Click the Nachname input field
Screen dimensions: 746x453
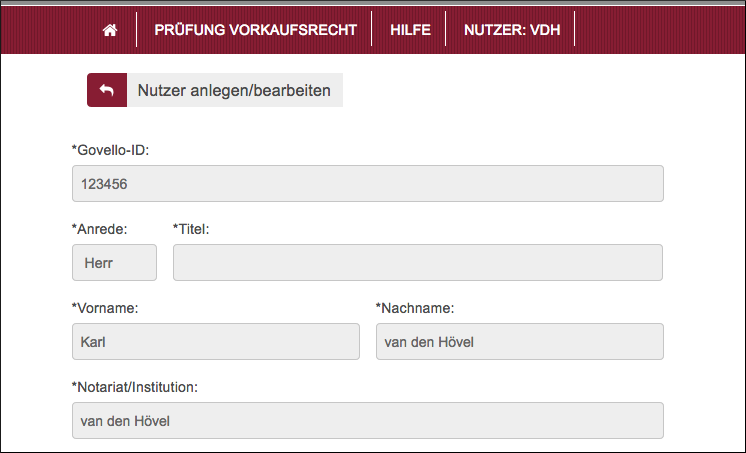(518, 341)
